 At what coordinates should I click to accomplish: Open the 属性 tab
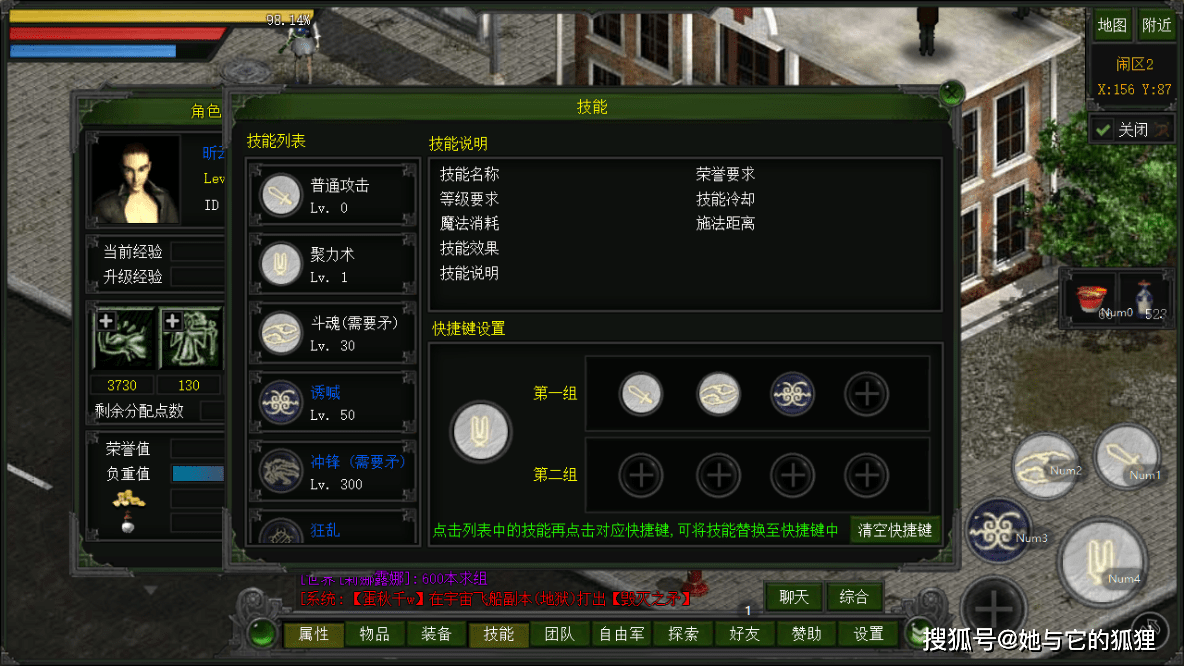point(314,634)
